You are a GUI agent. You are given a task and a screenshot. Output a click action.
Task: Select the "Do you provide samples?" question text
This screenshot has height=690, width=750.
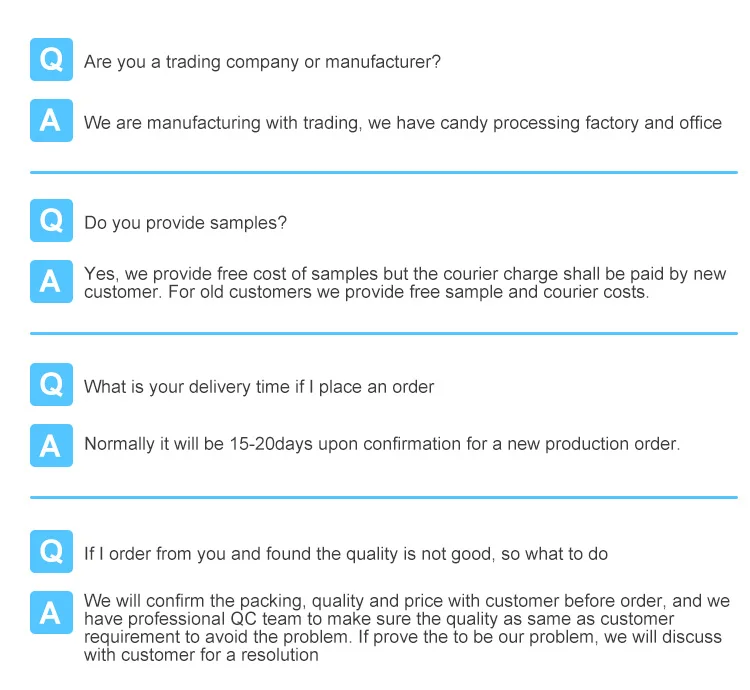pos(185,223)
